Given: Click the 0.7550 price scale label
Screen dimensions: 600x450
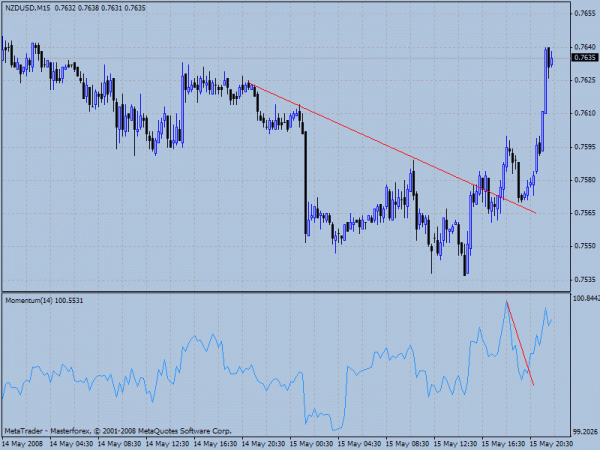Looking at the screenshot, I should pos(585,246).
